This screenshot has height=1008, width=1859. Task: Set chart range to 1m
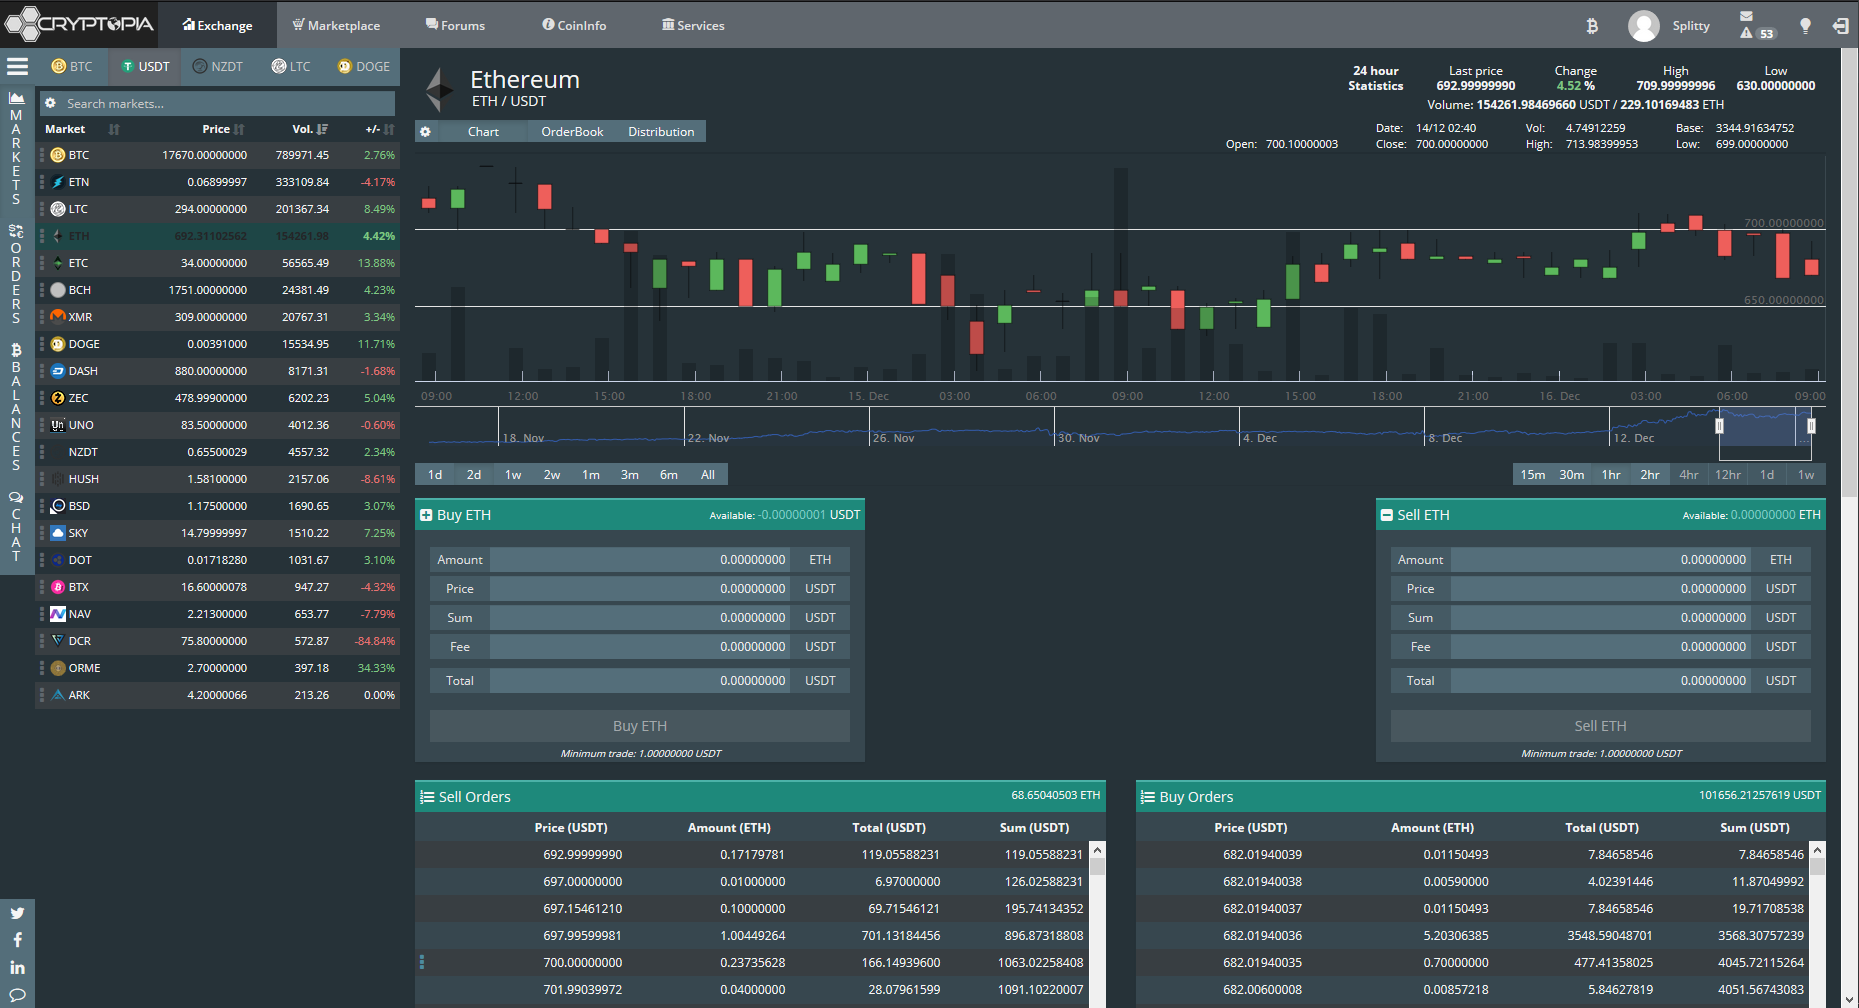(x=591, y=474)
